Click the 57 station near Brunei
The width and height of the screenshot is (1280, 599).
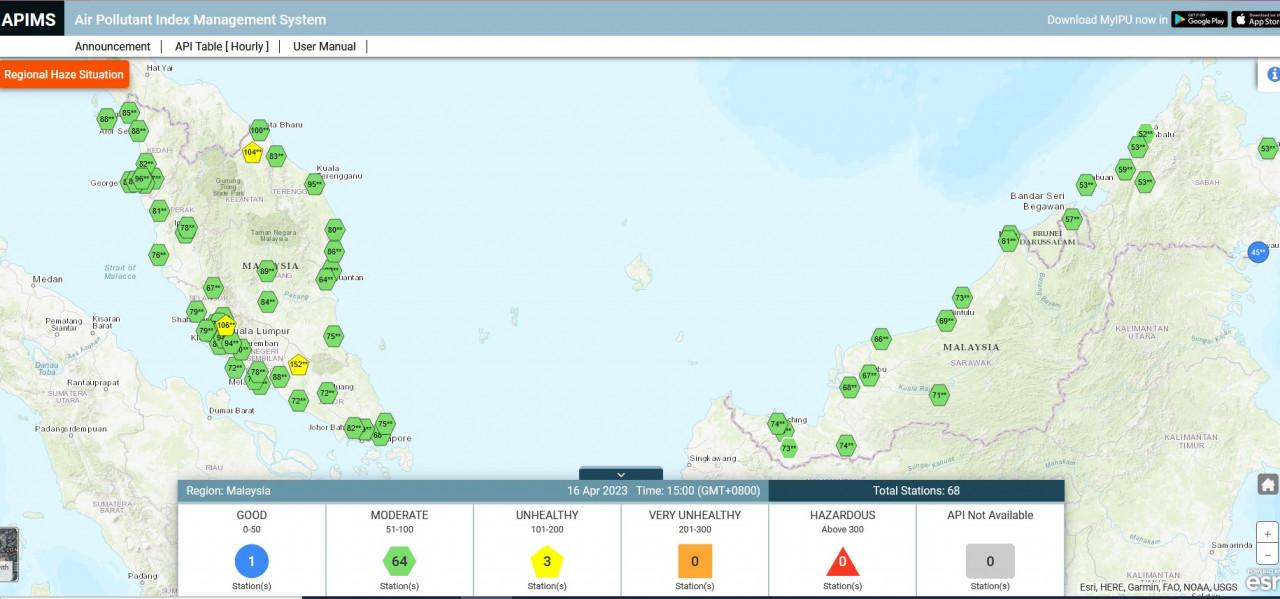[x=1072, y=219]
